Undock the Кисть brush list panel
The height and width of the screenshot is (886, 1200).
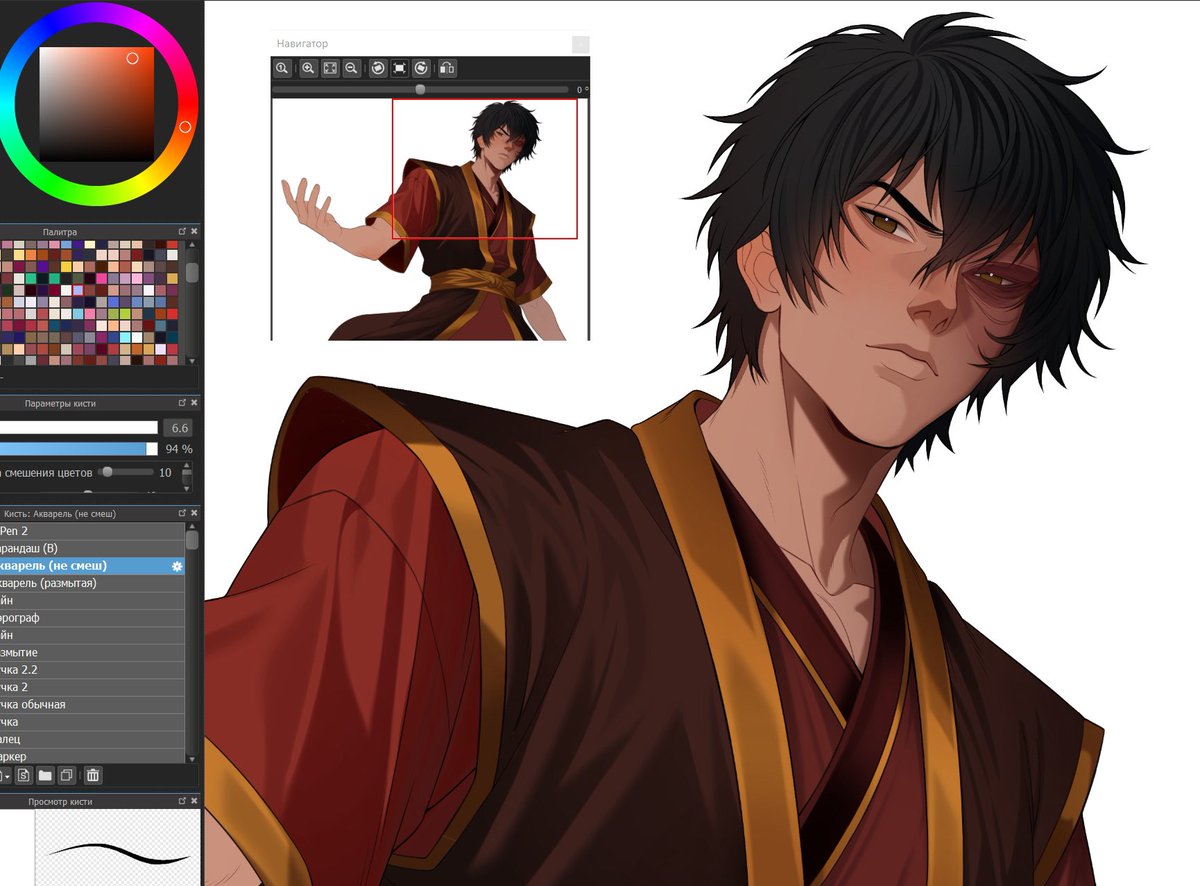182,514
